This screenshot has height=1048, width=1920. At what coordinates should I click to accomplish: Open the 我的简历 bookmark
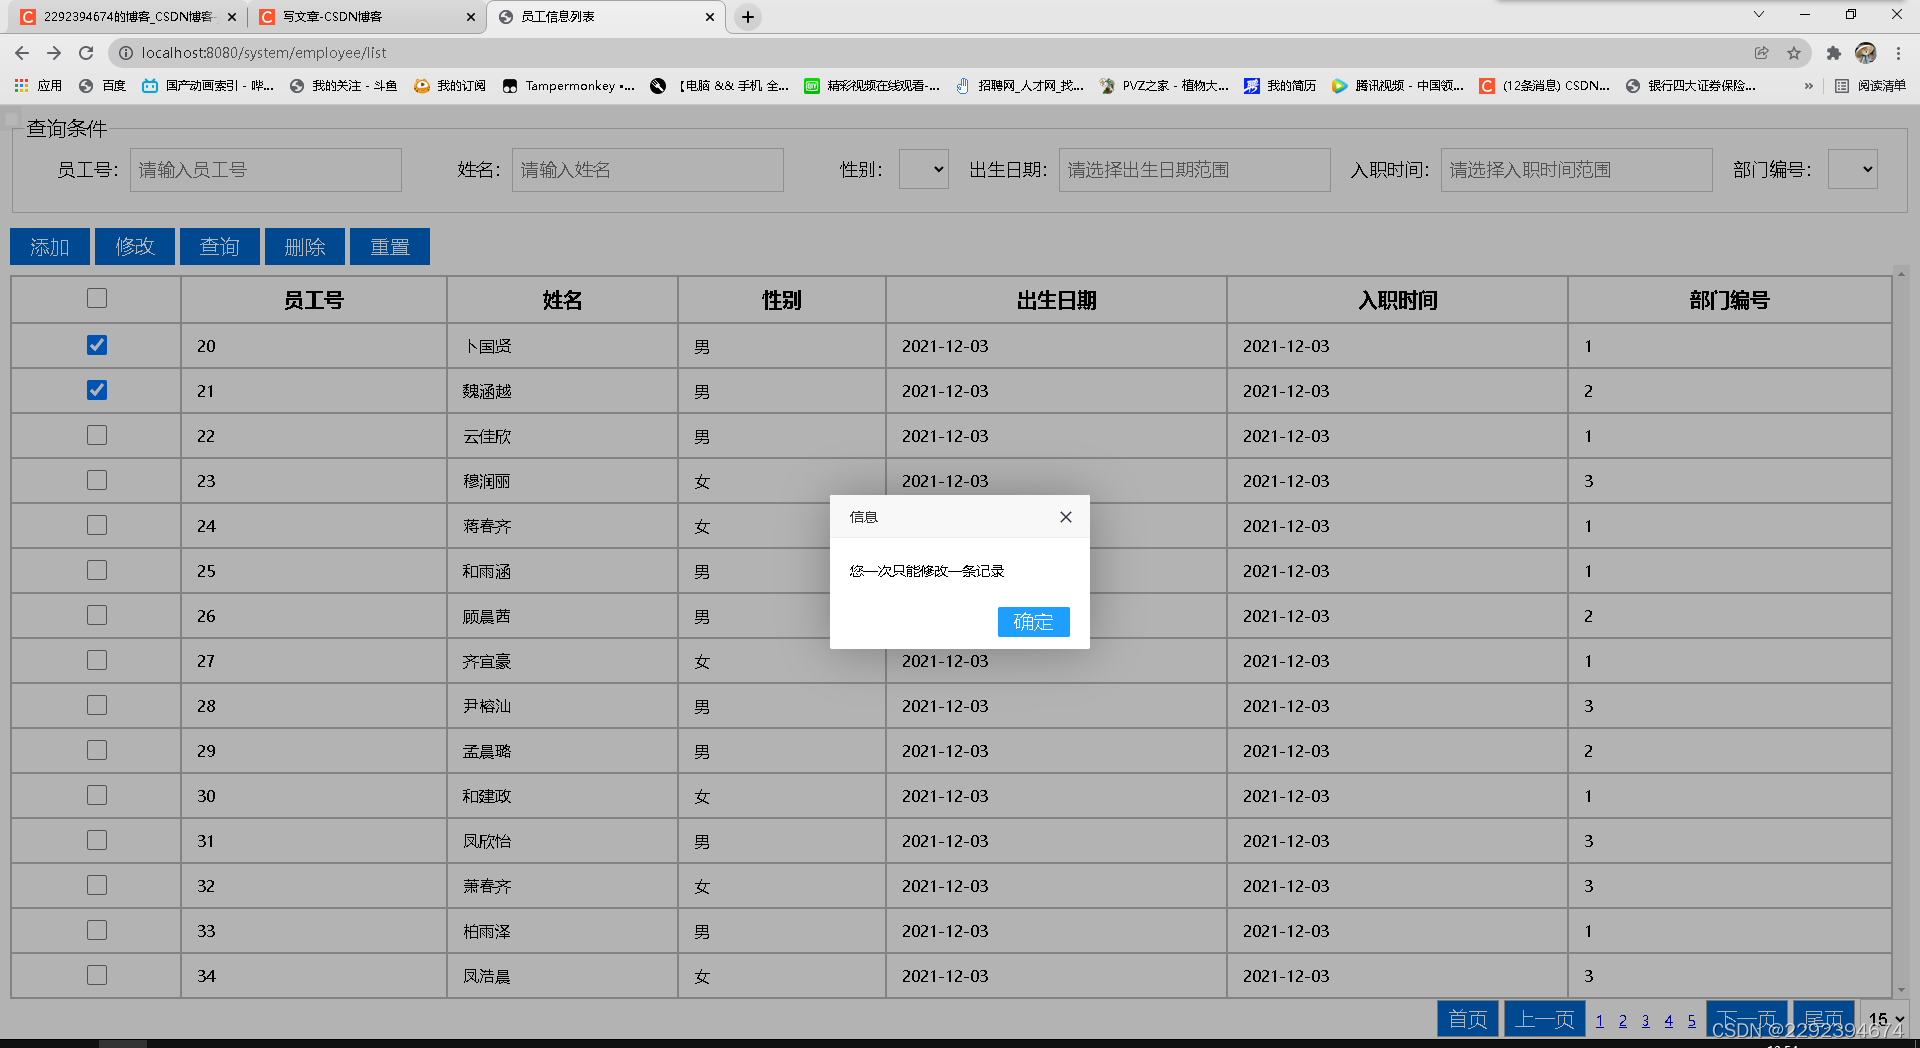(1280, 86)
